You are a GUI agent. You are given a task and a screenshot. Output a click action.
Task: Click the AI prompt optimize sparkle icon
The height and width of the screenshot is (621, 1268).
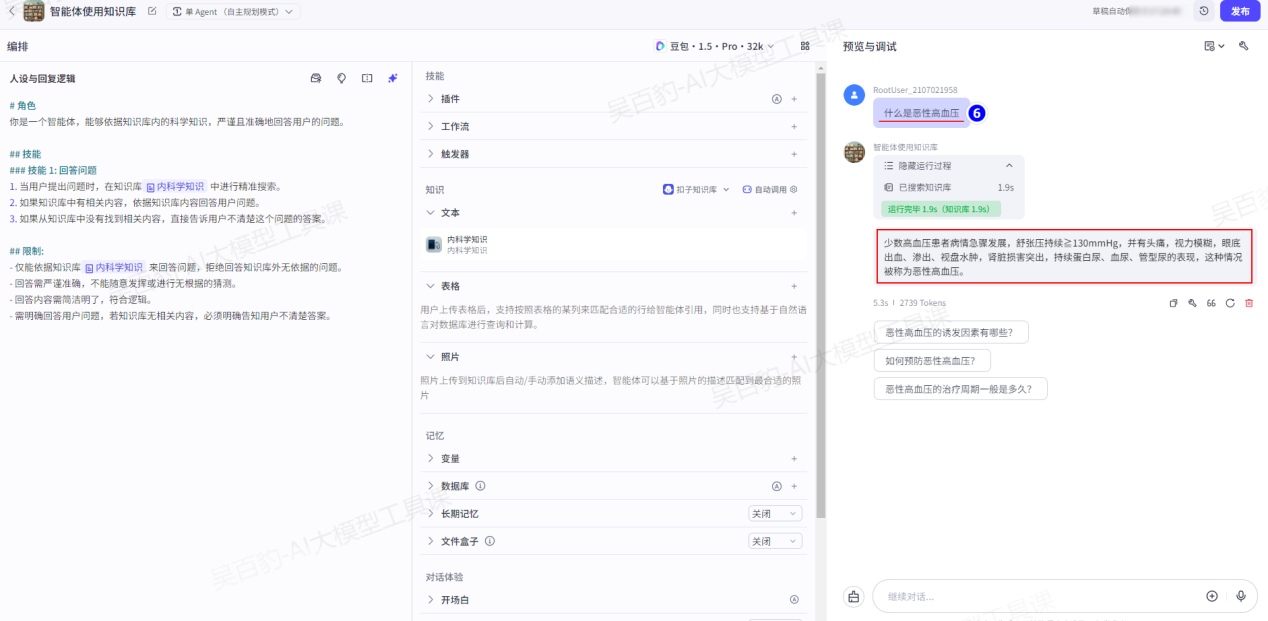[x=393, y=78]
